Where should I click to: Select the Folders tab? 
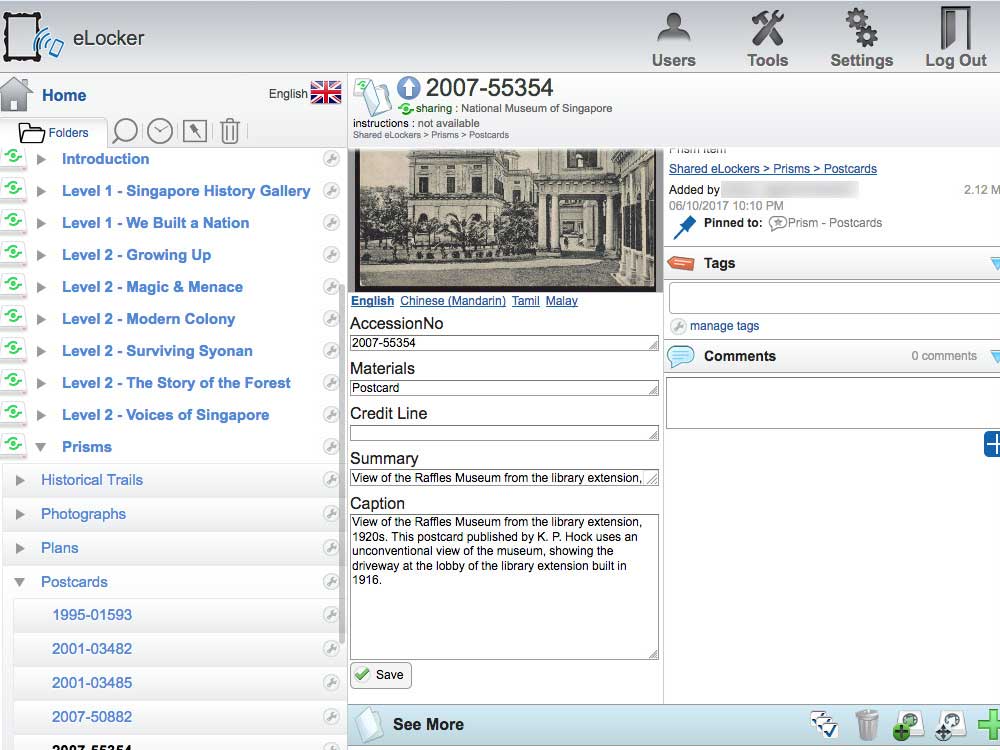pyautogui.click(x=54, y=133)
